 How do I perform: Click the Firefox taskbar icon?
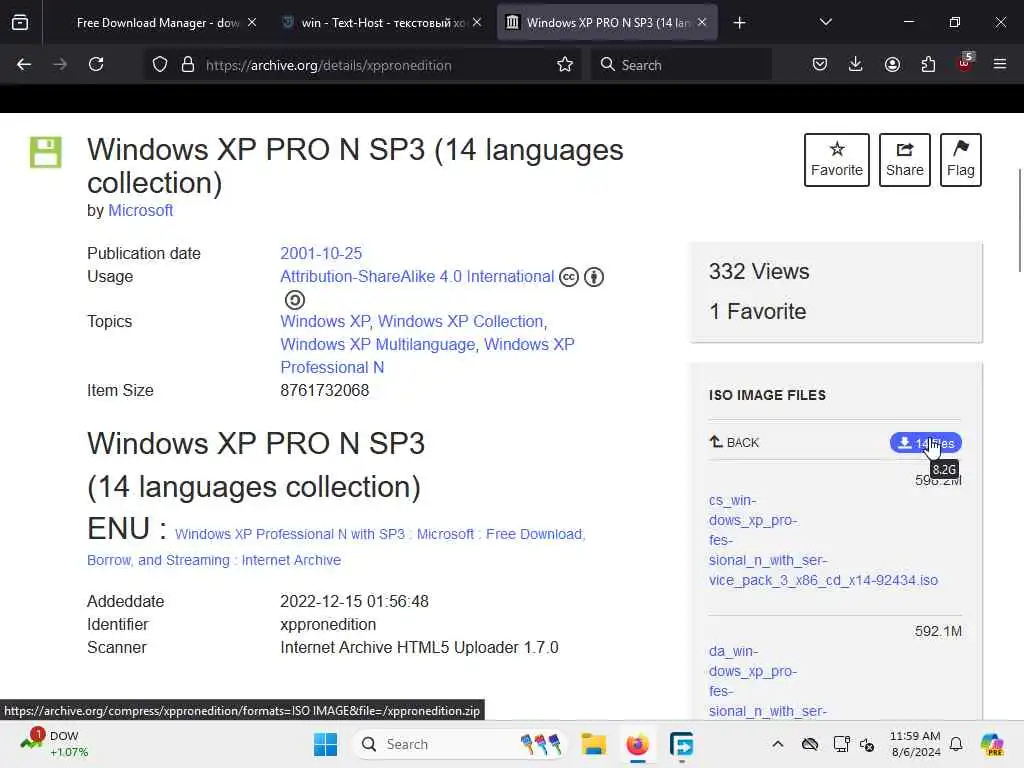click(x=637, y=744)
